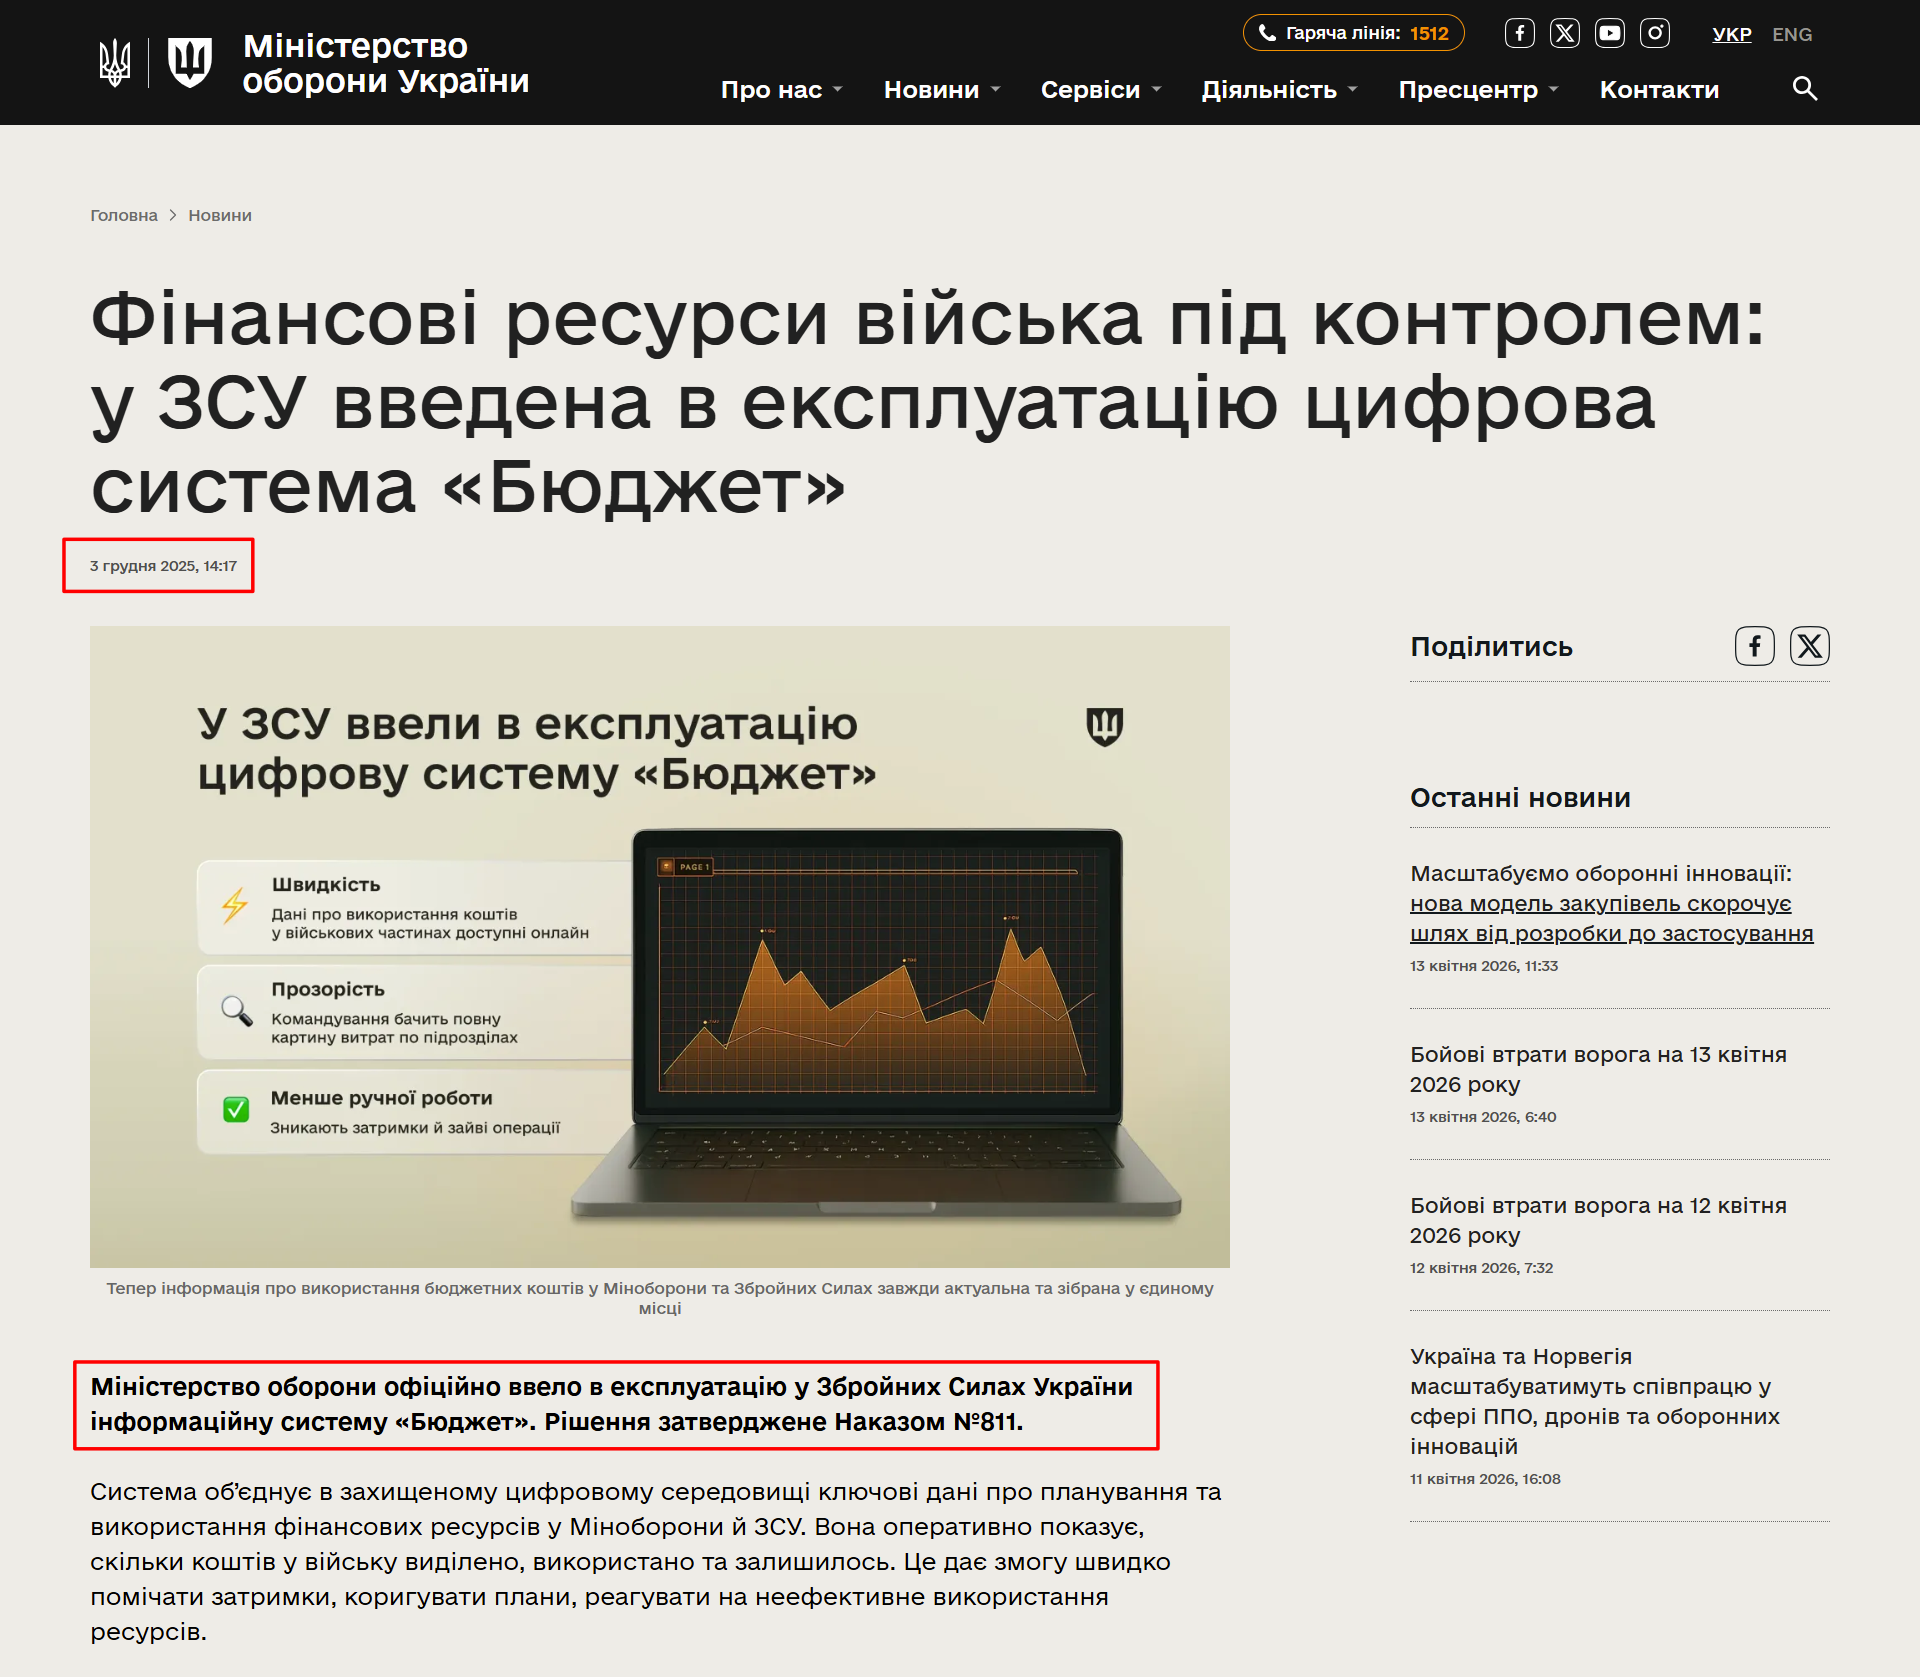This screenshot has height=1677, width=1920.
Task: Expand the Сервіси dropdown menu
Action: pos(1101,90)
